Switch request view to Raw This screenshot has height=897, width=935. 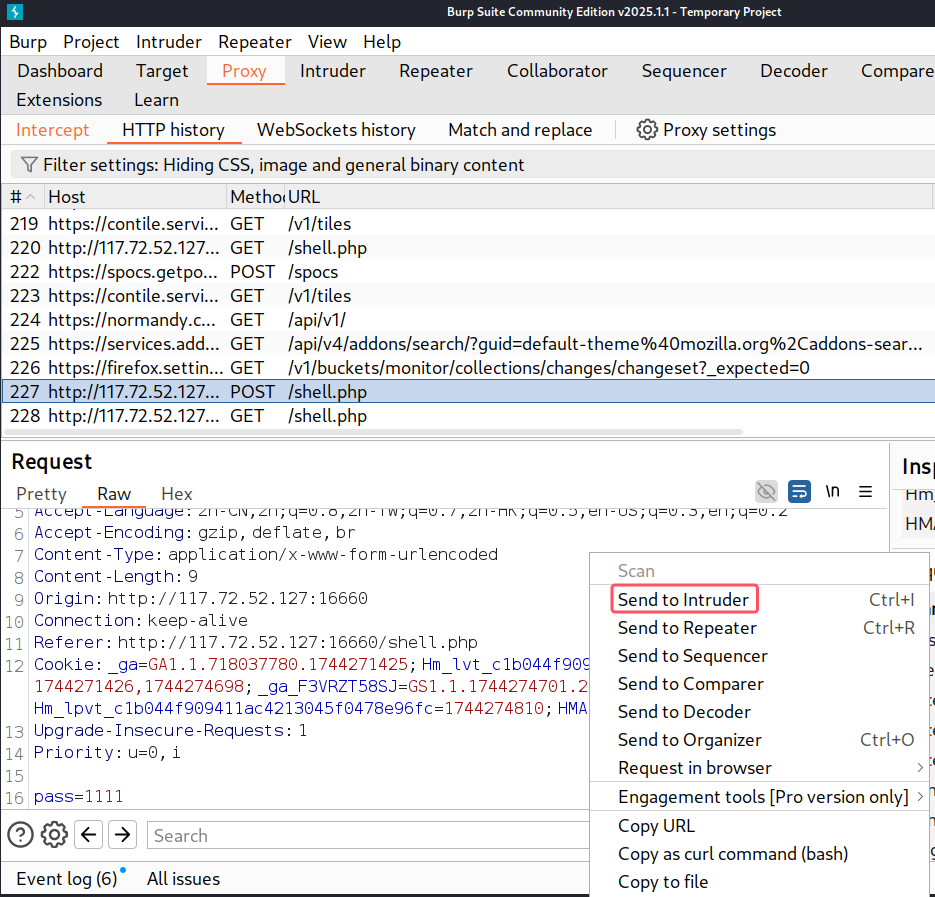coord(114,493)
